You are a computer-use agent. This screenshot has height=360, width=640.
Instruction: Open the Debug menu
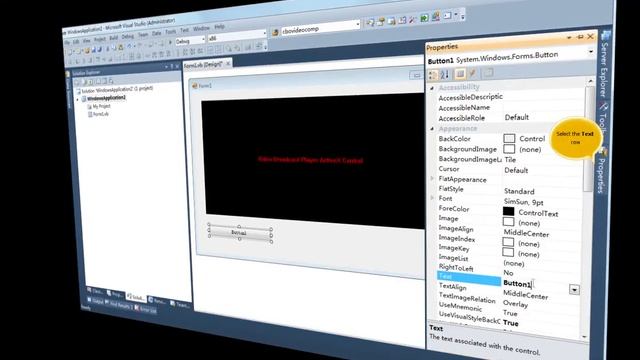point(127,36)
